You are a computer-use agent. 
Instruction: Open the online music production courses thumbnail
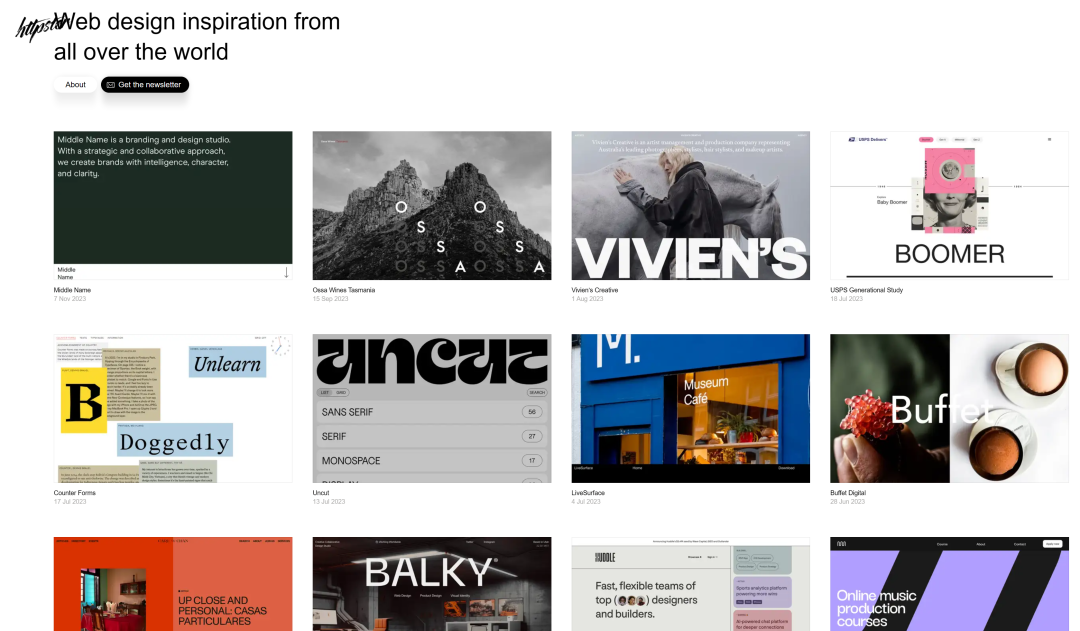click(949, 584)
